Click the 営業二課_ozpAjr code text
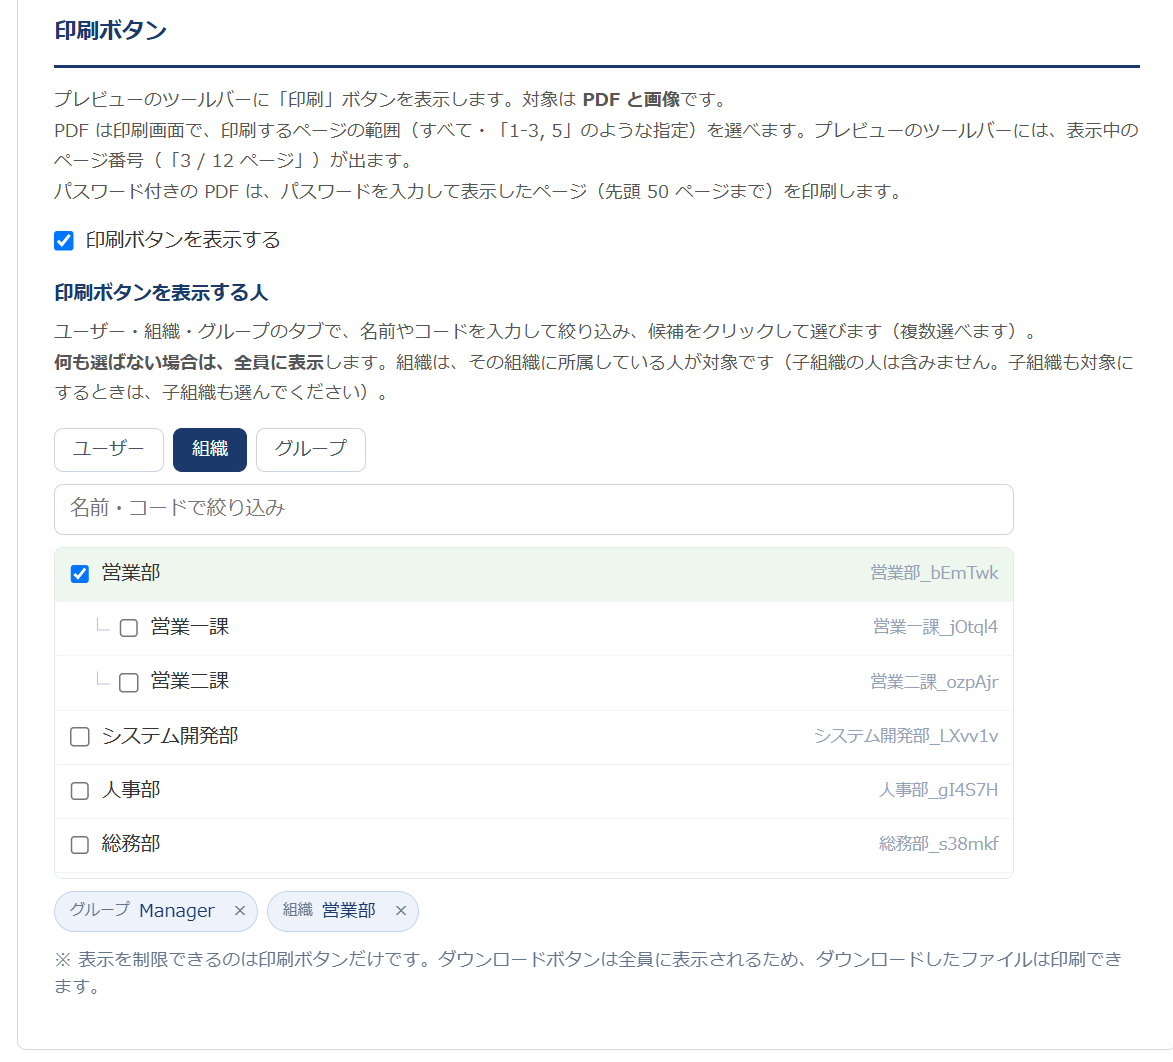This screenshot has height=1062, width=1173. coord(934,681)
